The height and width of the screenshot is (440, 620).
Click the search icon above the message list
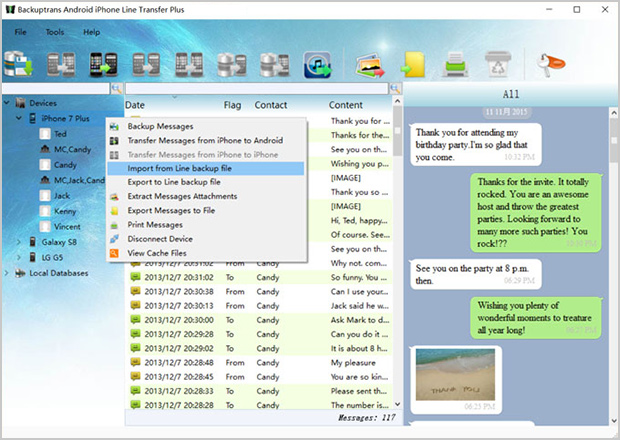tap(397, 89)
